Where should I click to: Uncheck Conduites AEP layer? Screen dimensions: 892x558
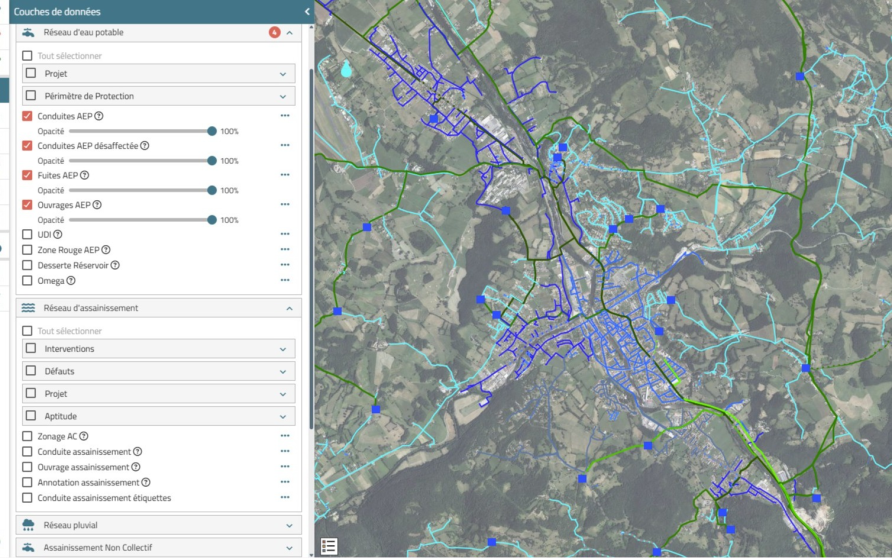(27, 116)
